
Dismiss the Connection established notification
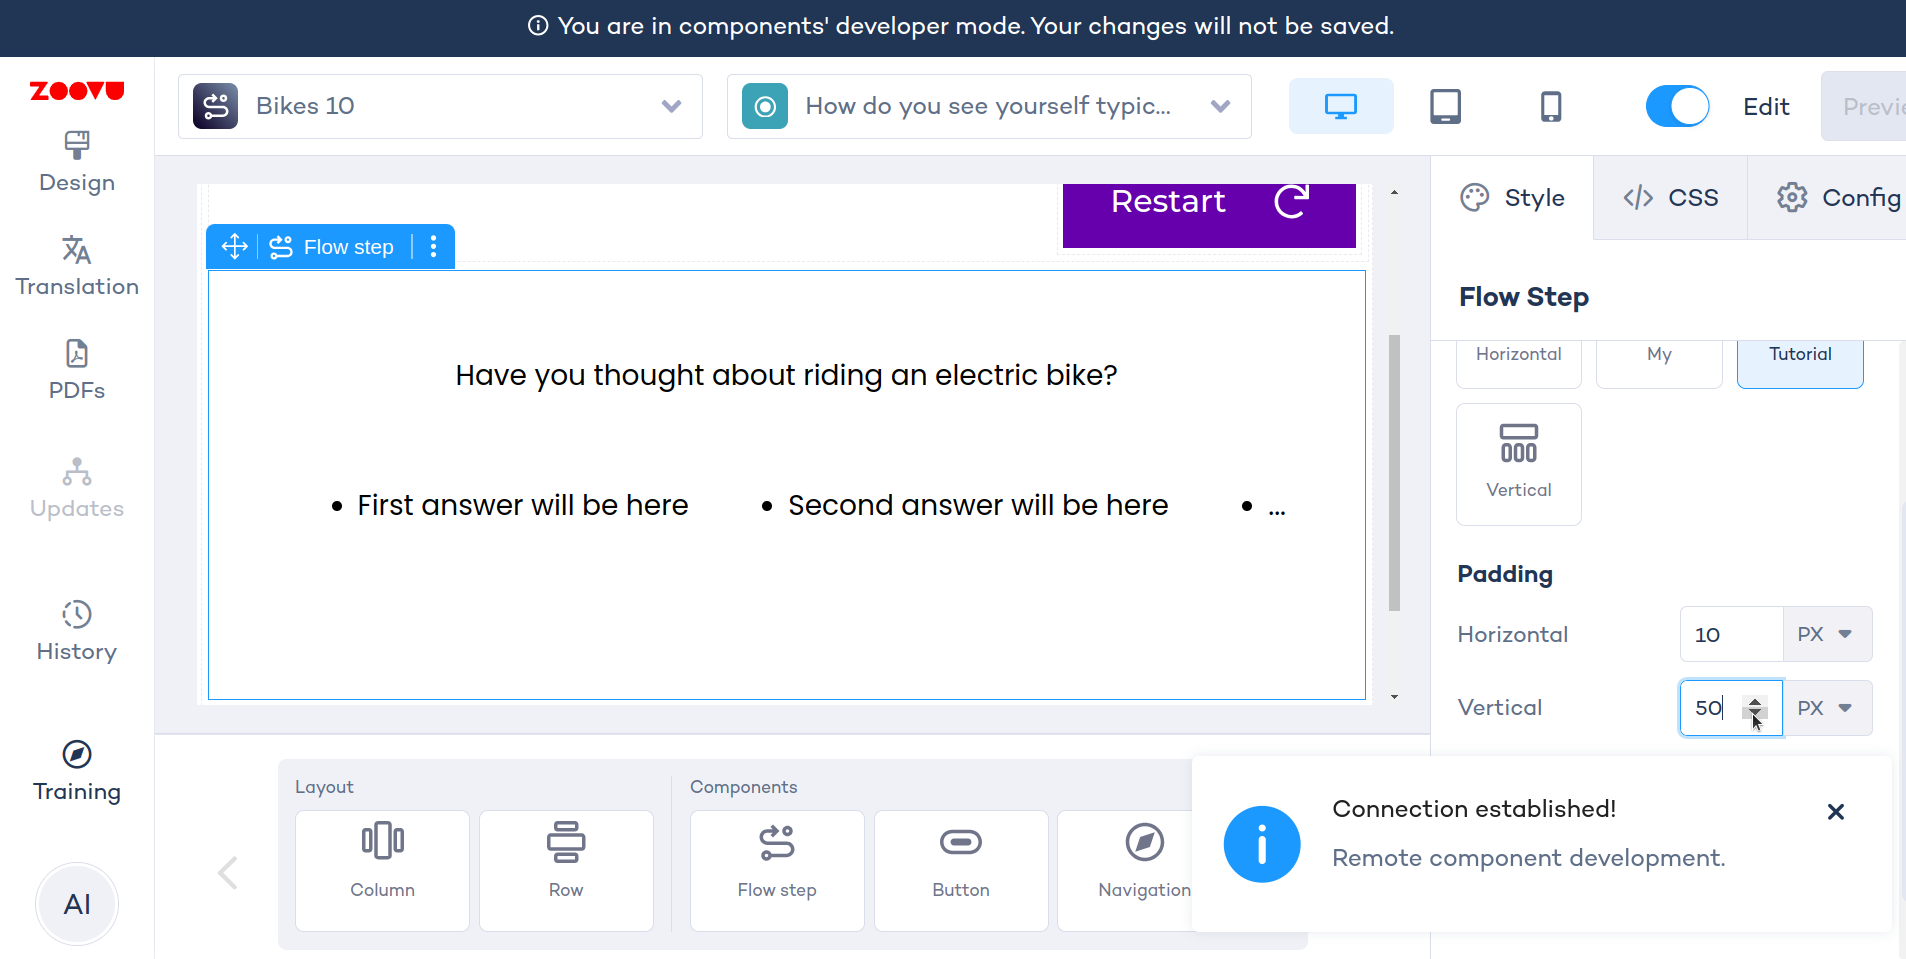pyautogui.click(x=1835, y=812)
